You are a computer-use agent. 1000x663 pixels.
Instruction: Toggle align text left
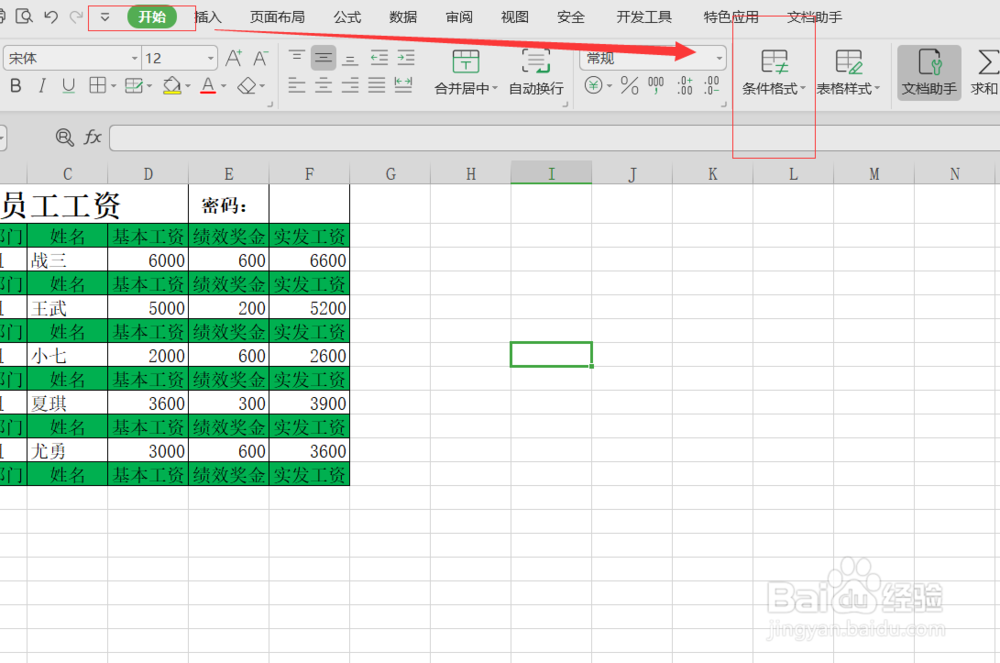click(297, 84)
